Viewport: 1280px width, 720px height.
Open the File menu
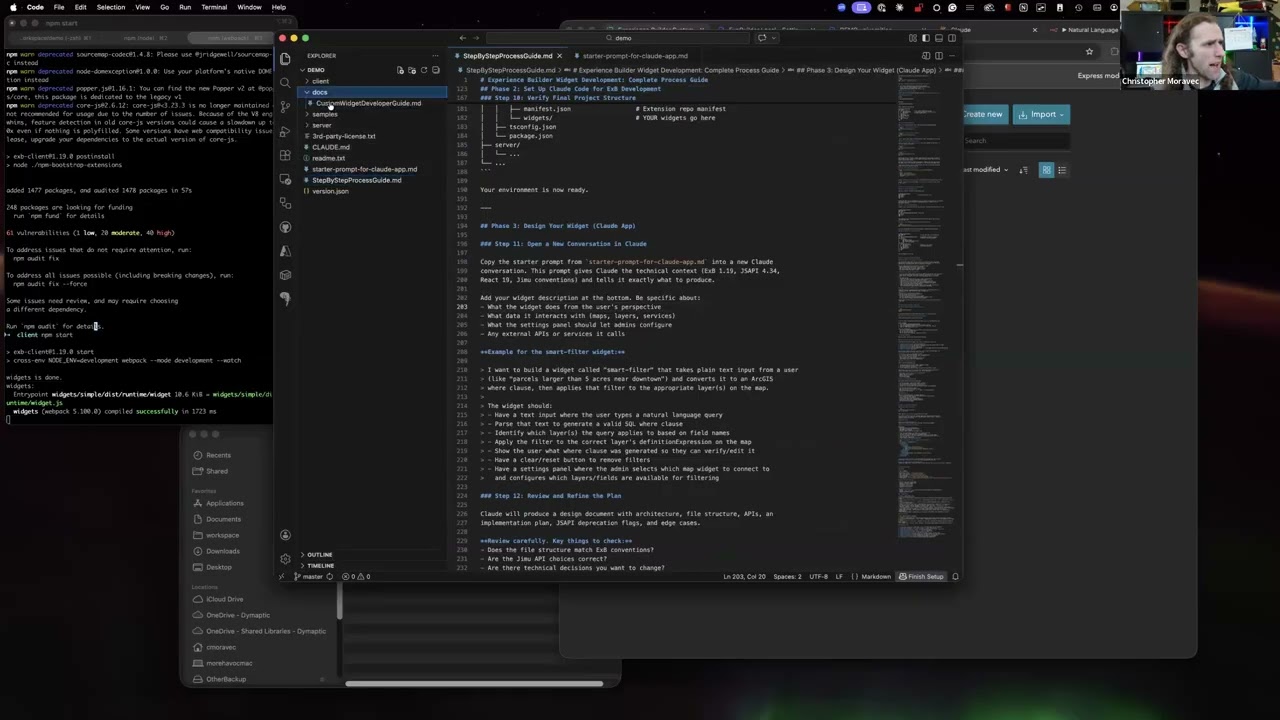(x=59, y=7)
